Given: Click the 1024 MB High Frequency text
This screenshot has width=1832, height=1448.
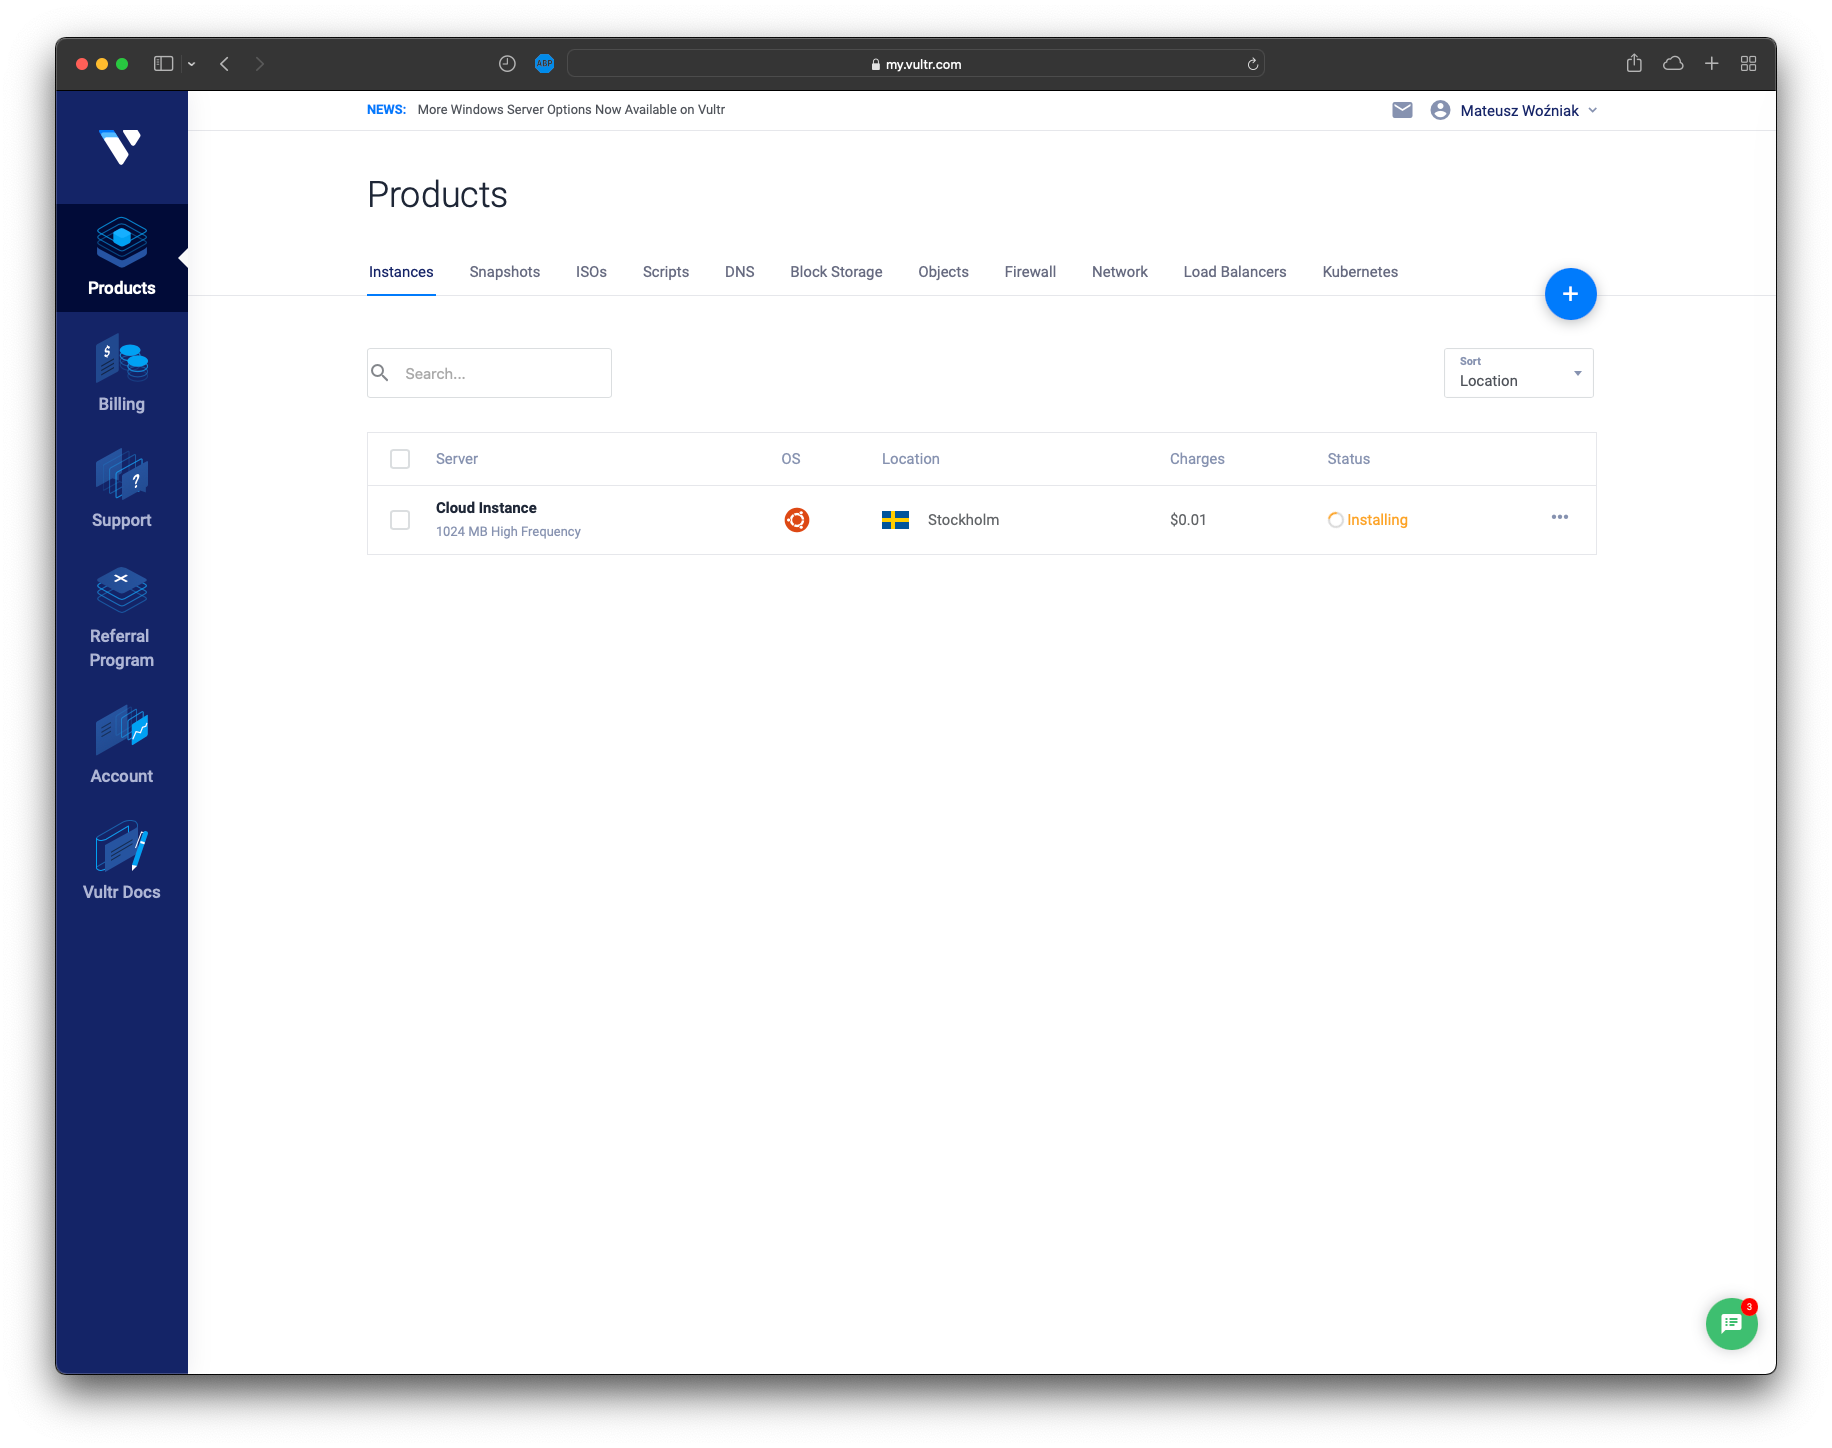Looking at the screenshot, I should (508, 532).
